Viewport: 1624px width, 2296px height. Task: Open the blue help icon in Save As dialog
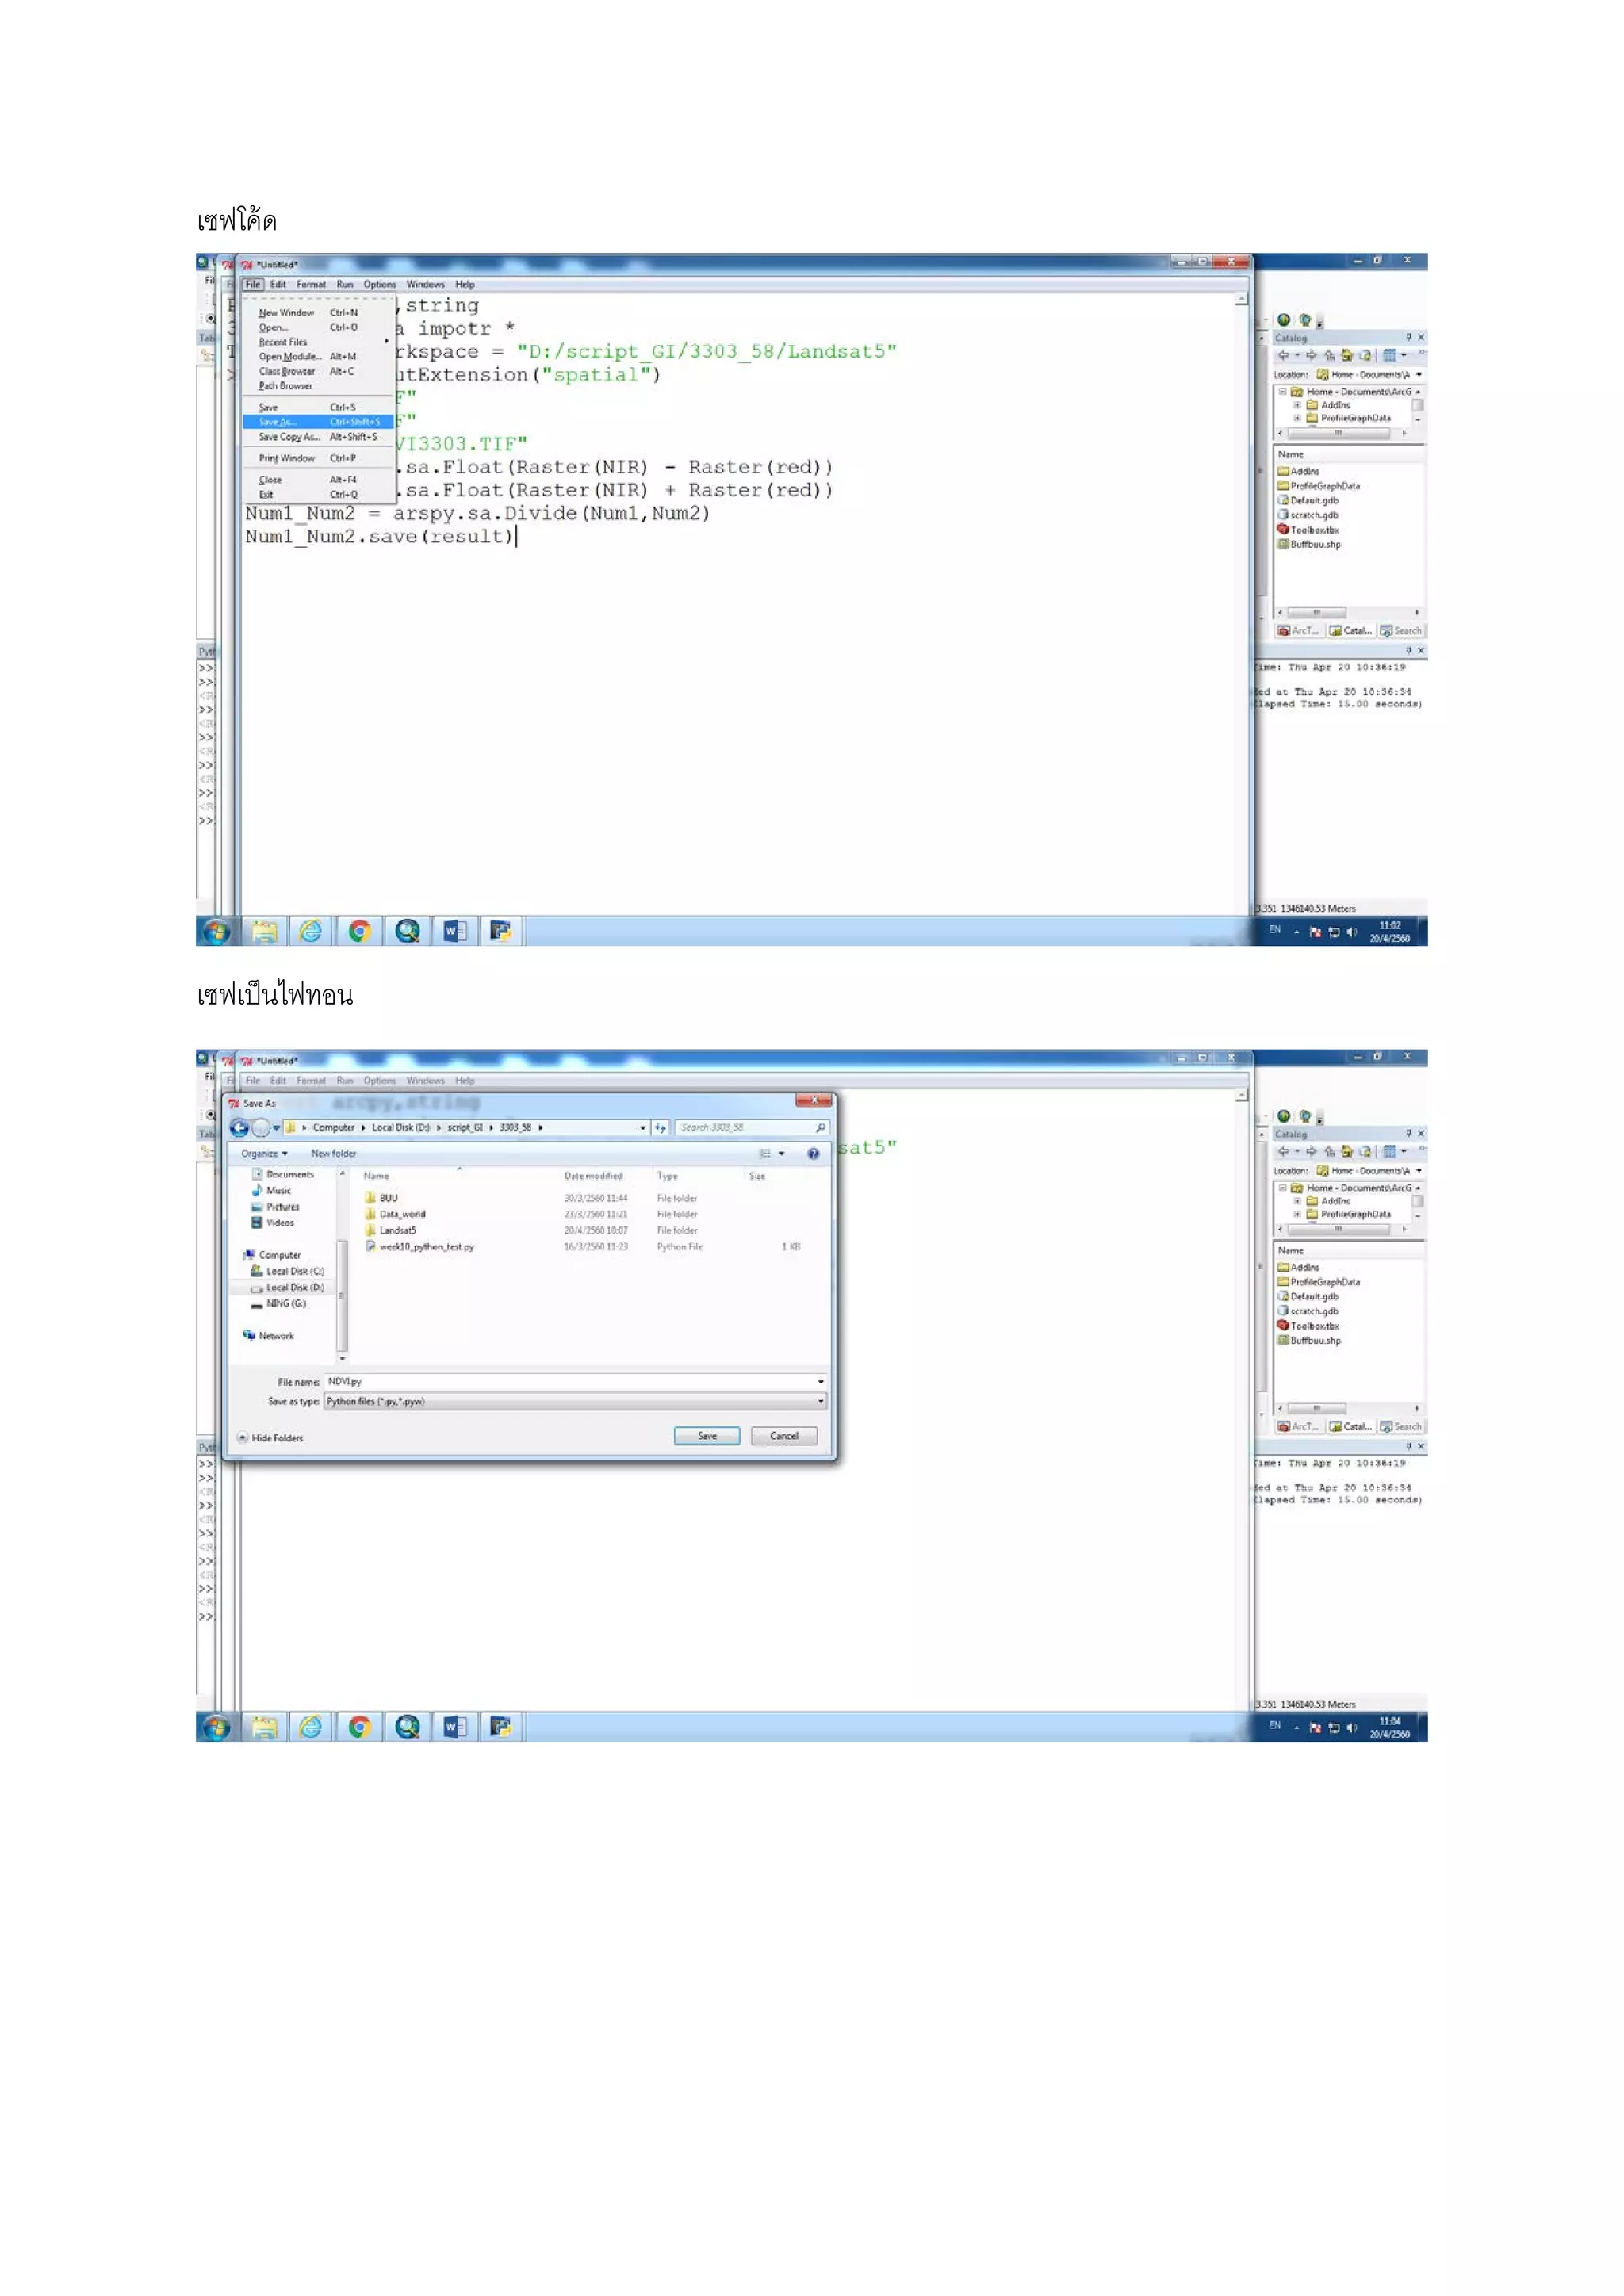(x=813, y=1154)
